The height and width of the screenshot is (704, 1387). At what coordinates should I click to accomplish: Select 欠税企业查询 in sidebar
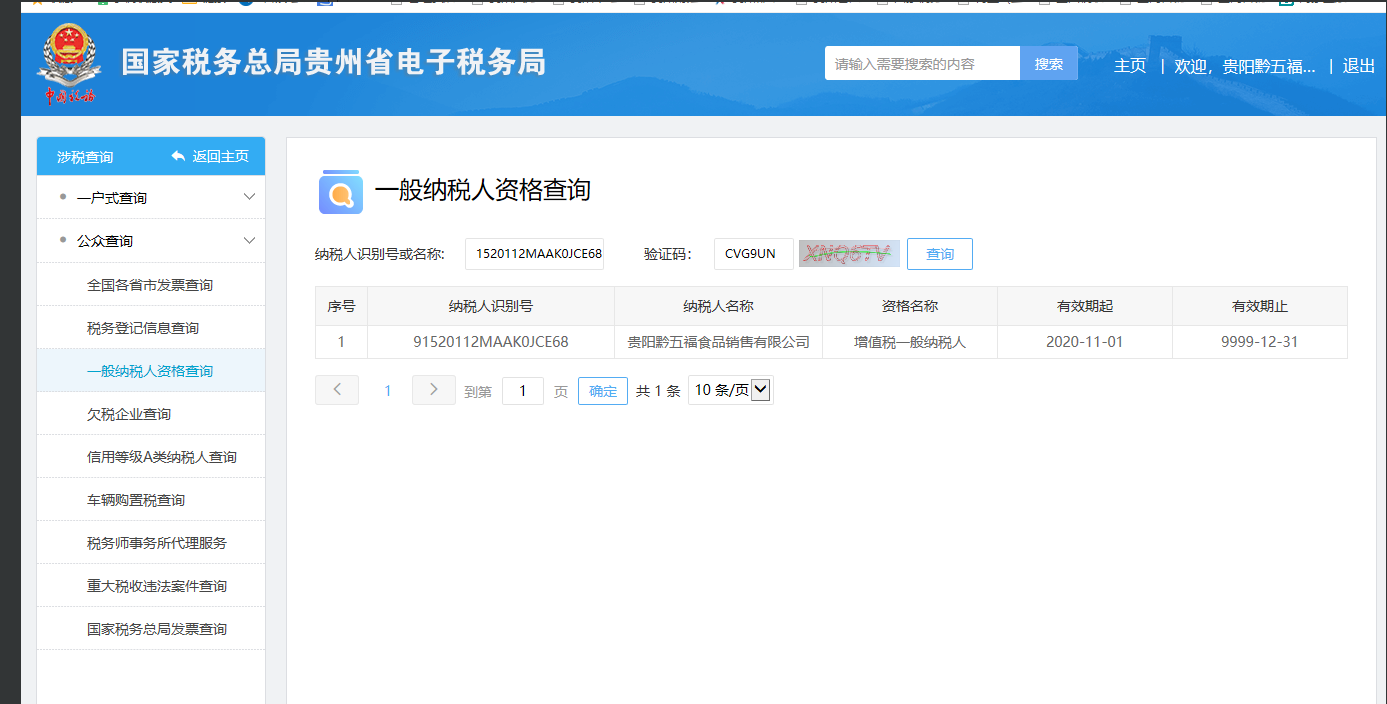[129, 414]
